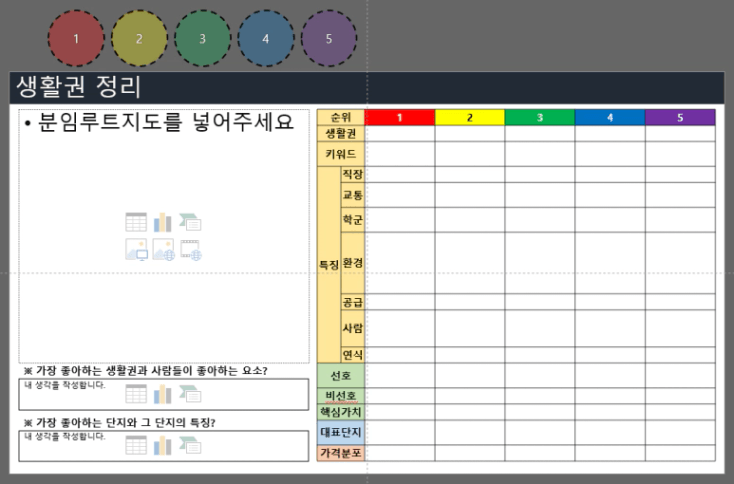Select the blue circle numbered 4

click(266, 38)
